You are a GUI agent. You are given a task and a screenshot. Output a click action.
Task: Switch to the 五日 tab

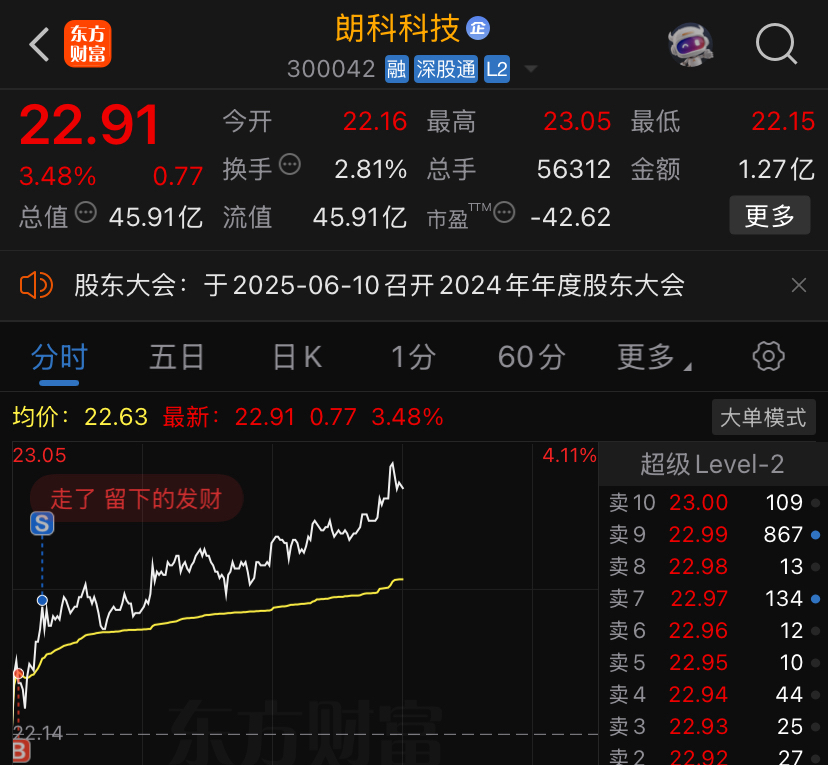[x=177, y=357]
